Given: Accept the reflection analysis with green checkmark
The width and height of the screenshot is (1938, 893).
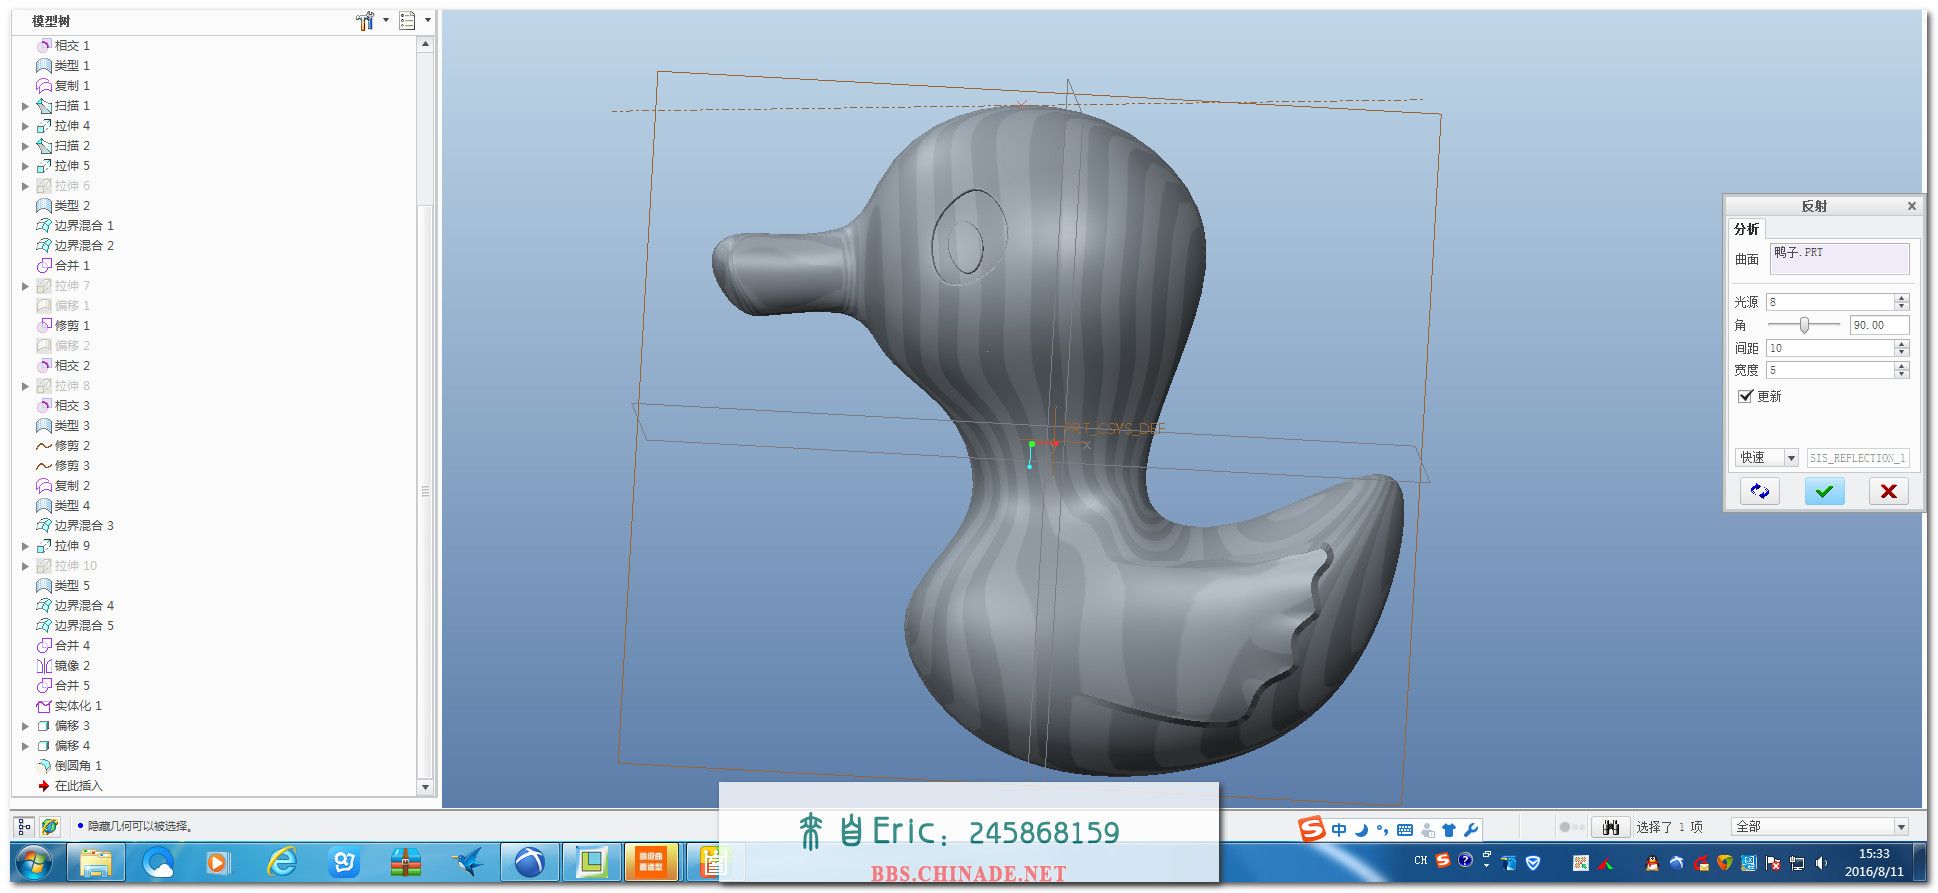Looking at the screenshot, I should pyautogui.click(x=1824, y=491).
